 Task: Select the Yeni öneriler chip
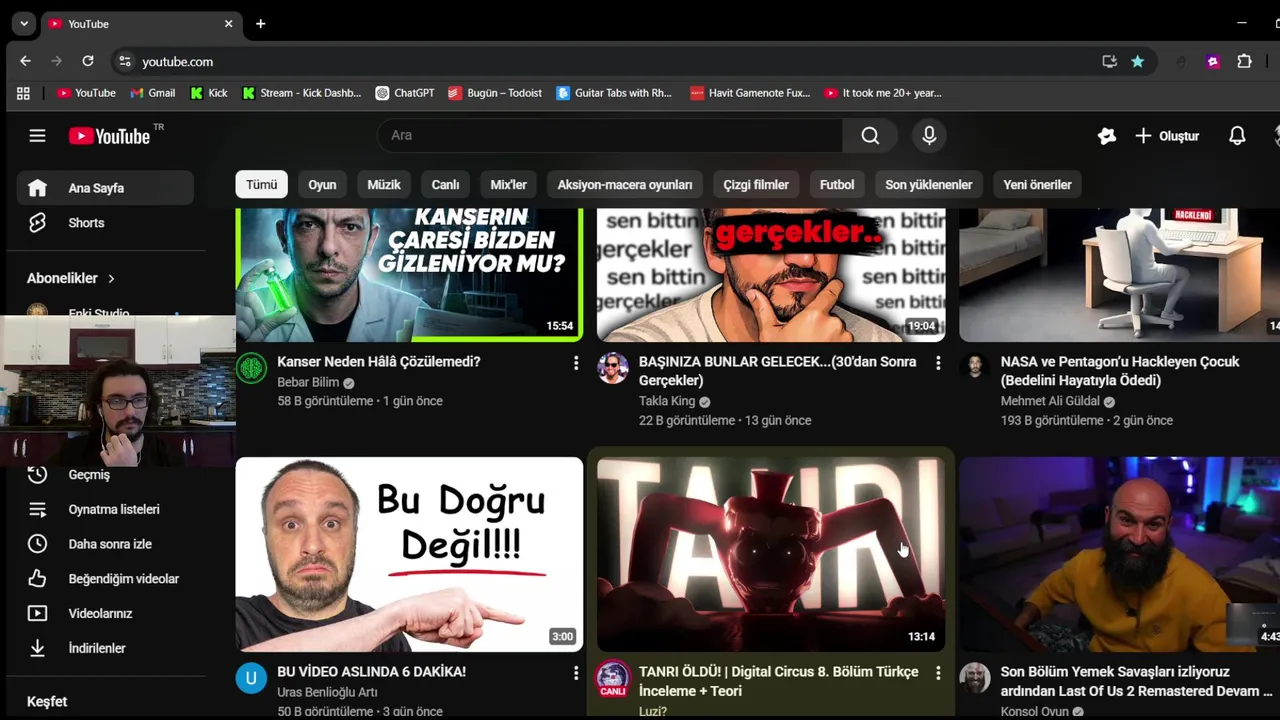tap(1037, 185)
